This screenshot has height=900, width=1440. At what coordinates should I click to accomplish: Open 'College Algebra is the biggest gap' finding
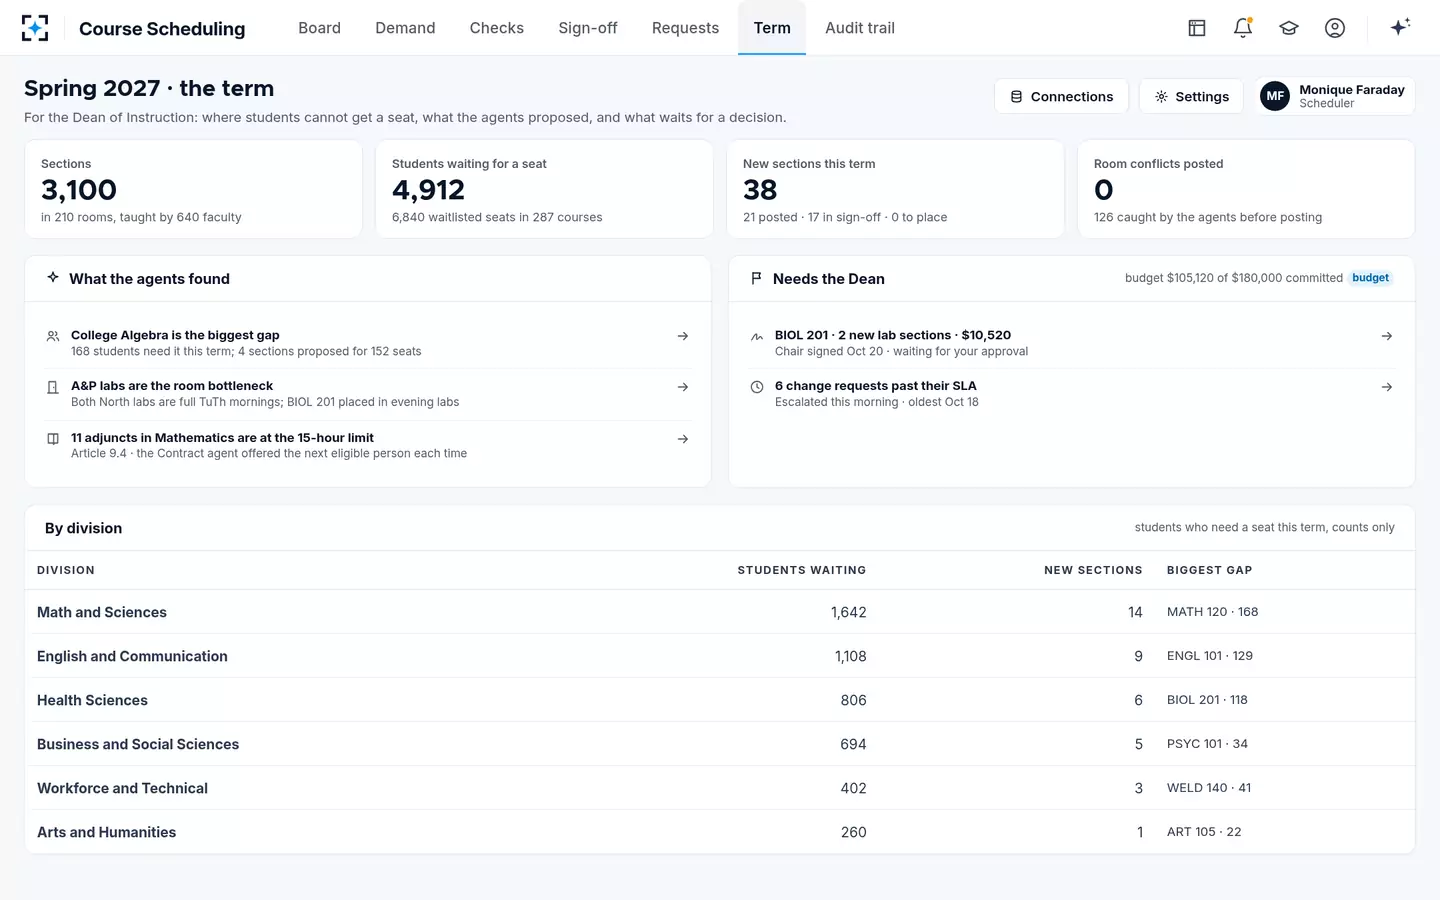(x=368, y=343)
